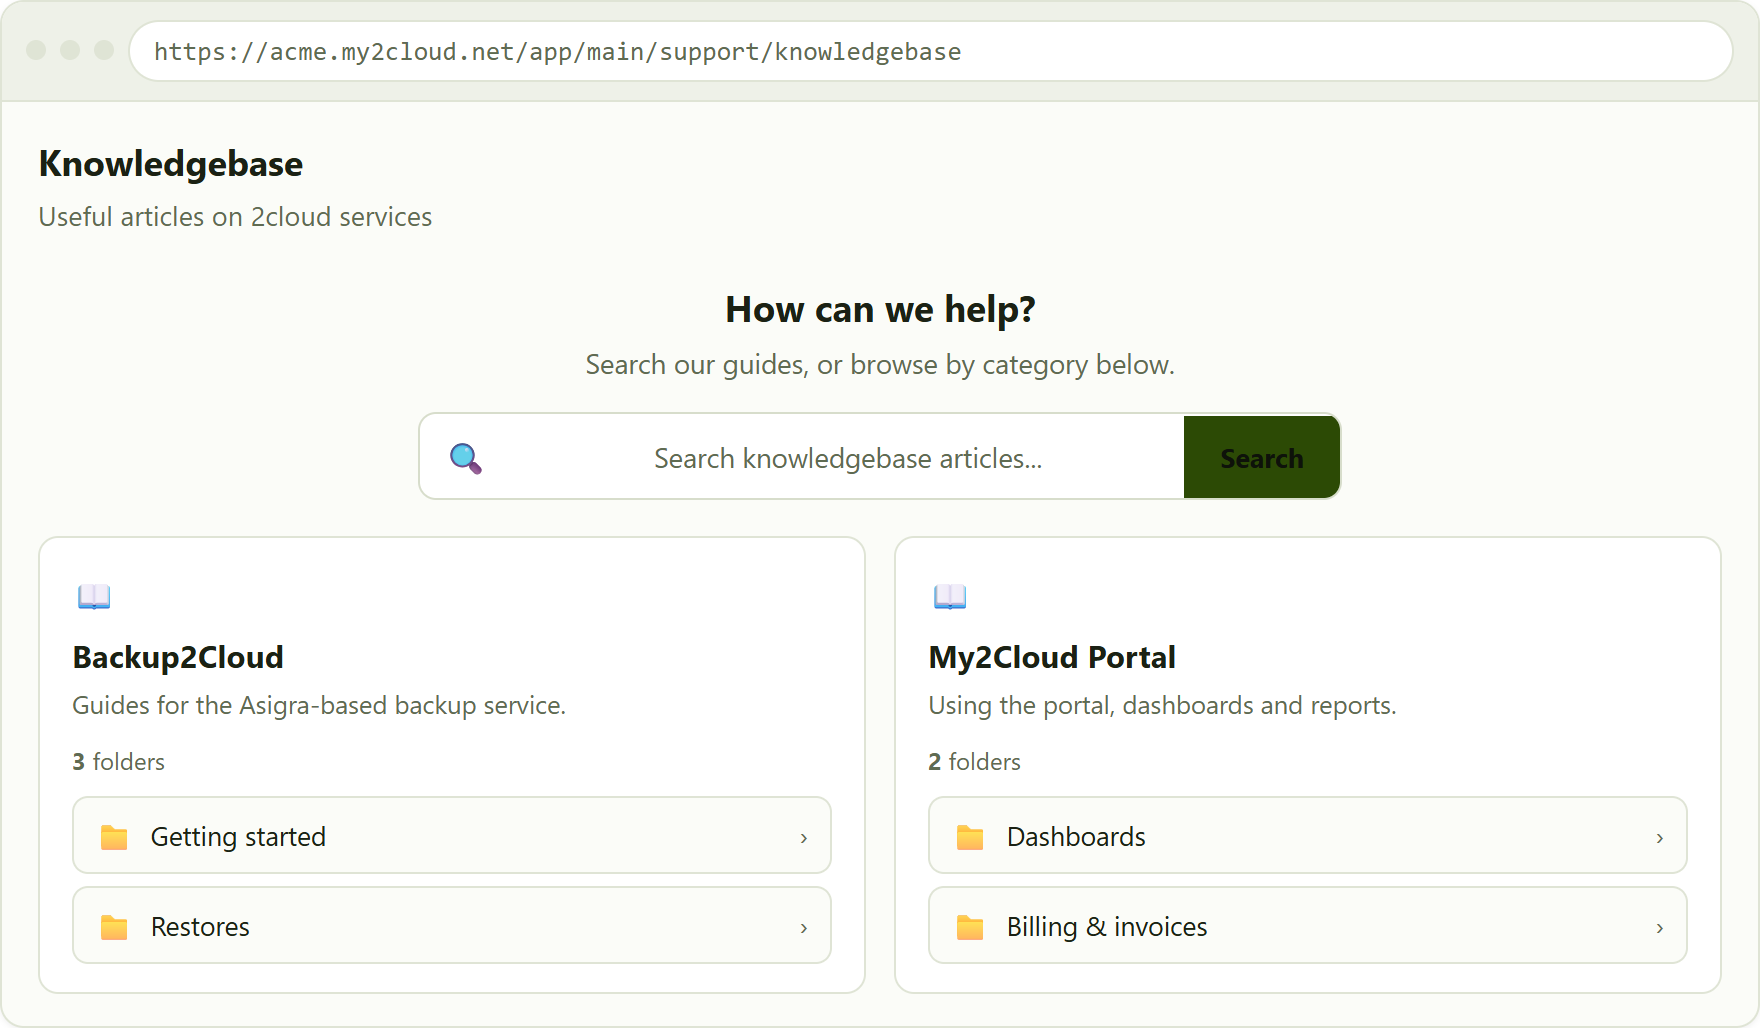Click 'Useful articles on 2cloud services' subtitle
This screenshot has height=1028, width=1760.
[x=235, y=217]
